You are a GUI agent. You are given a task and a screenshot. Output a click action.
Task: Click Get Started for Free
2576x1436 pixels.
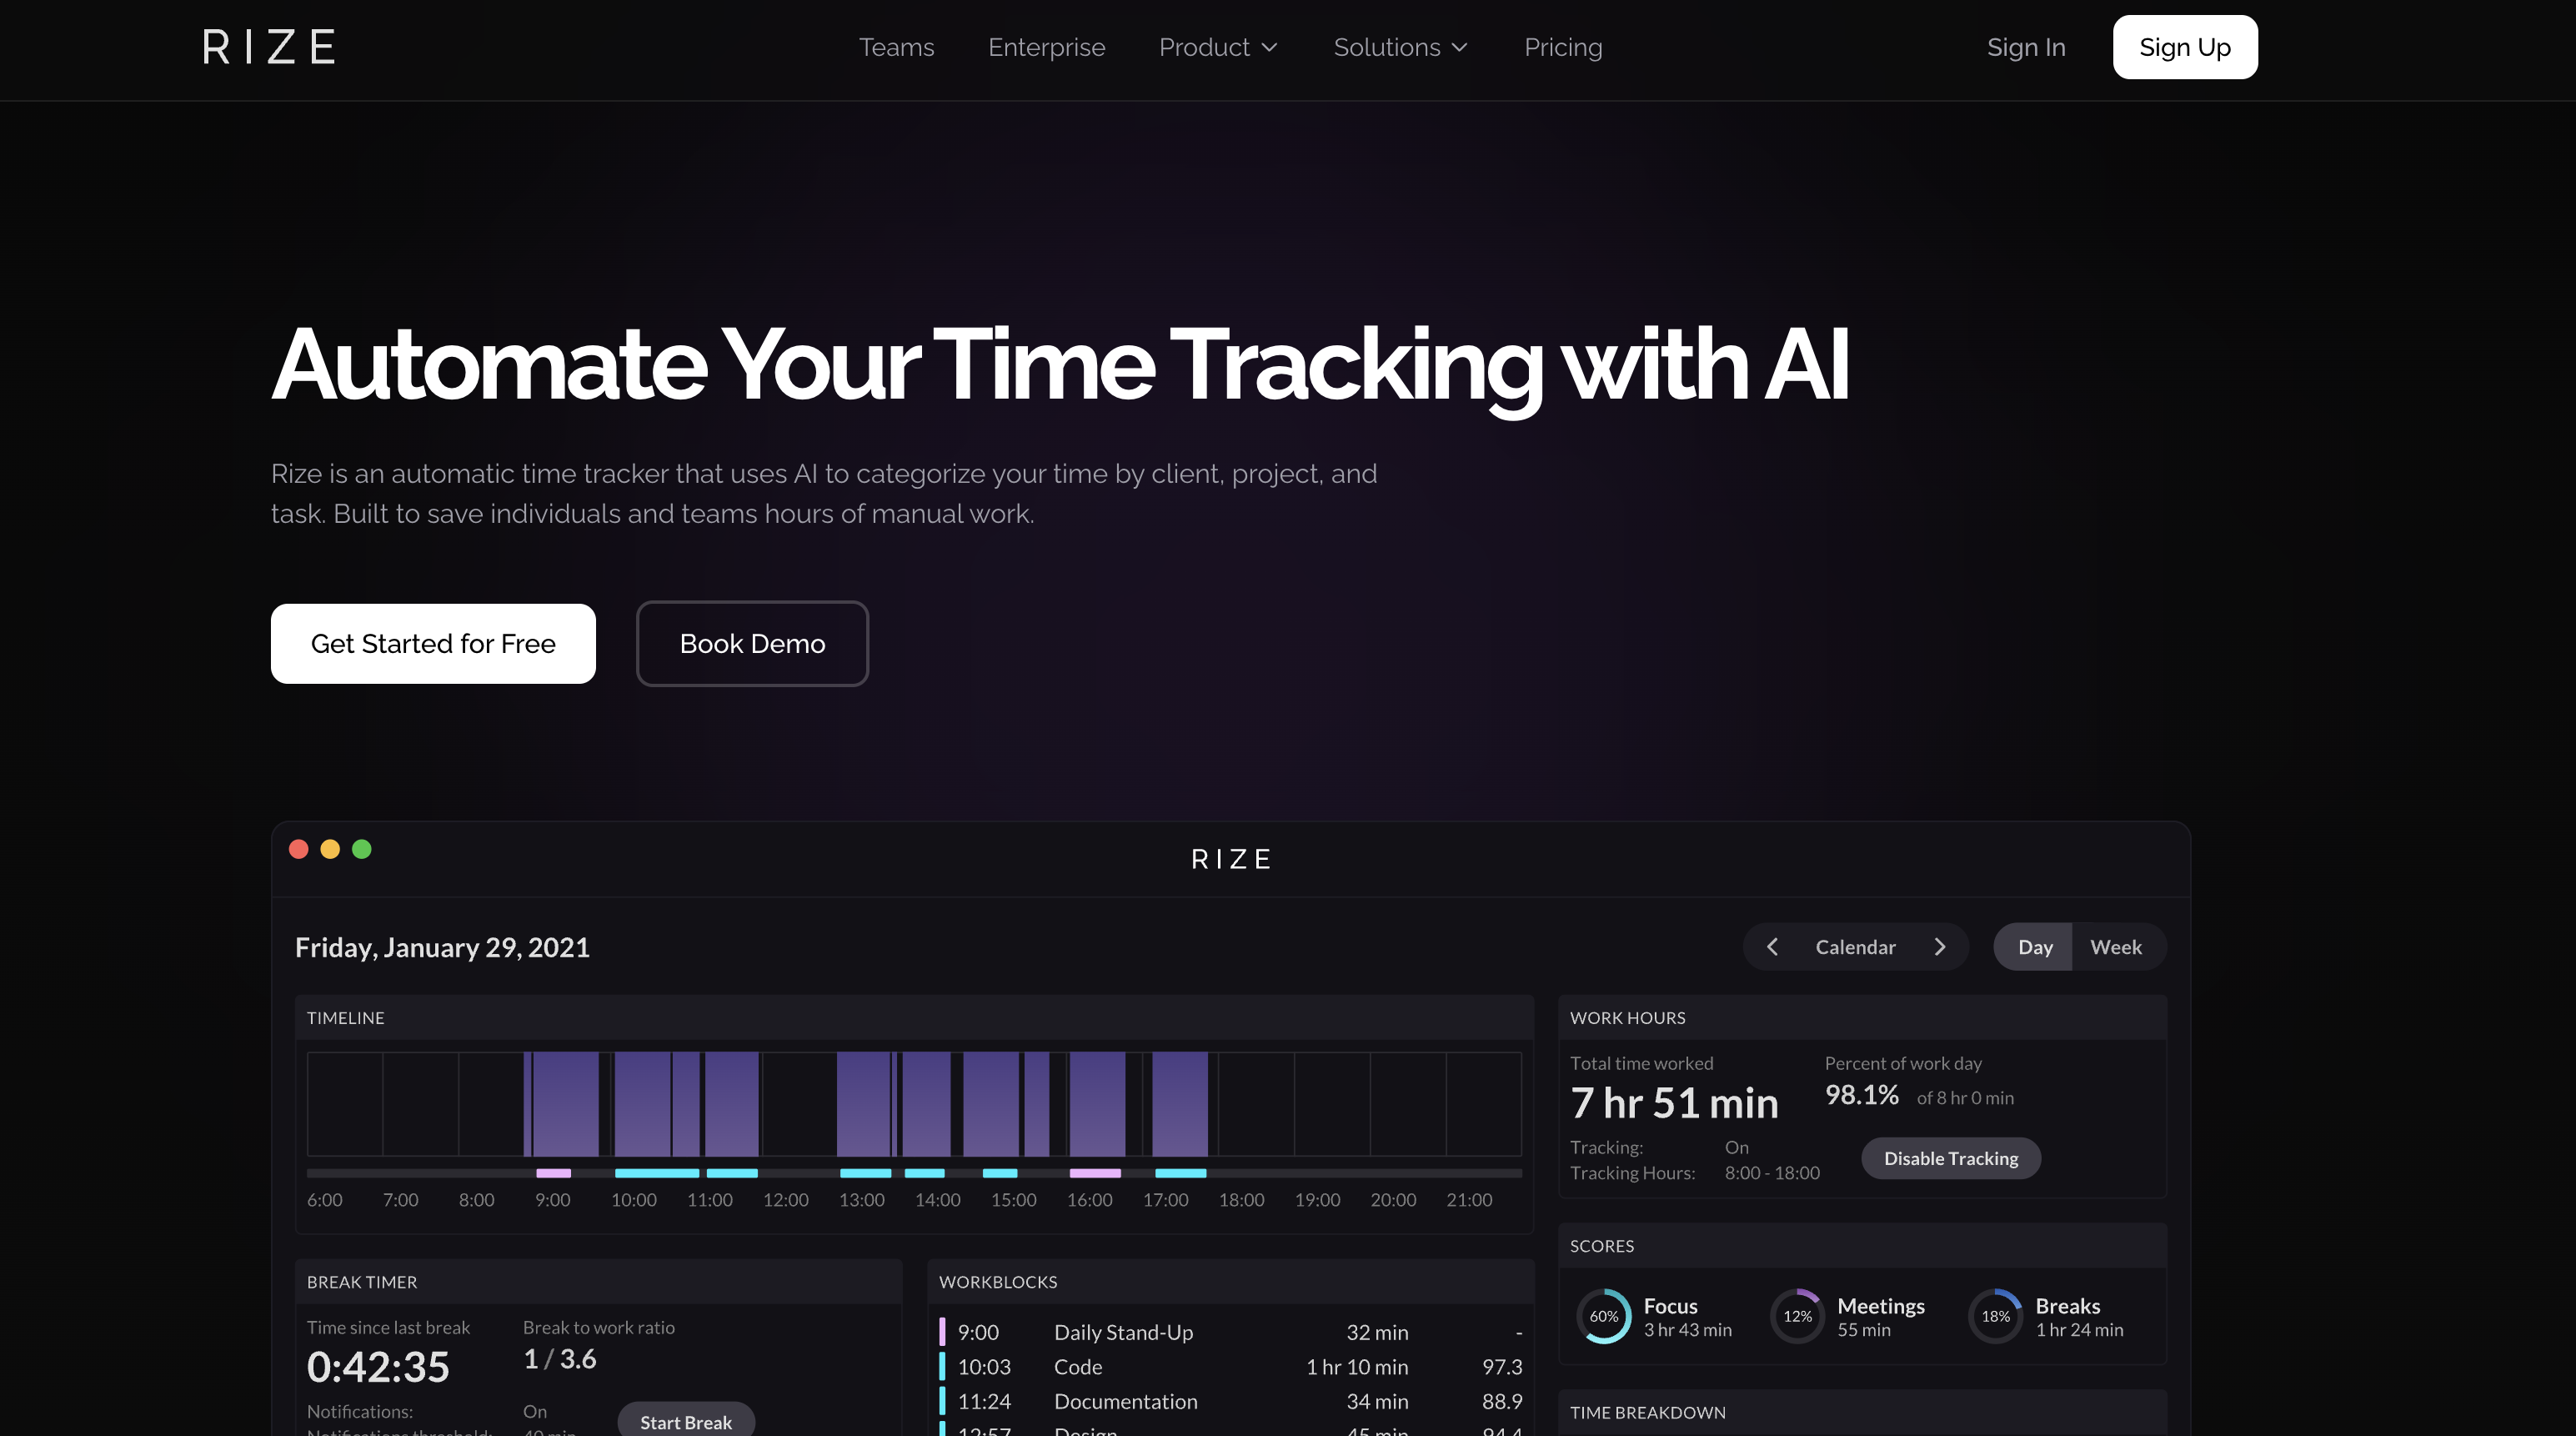(433, 643)
